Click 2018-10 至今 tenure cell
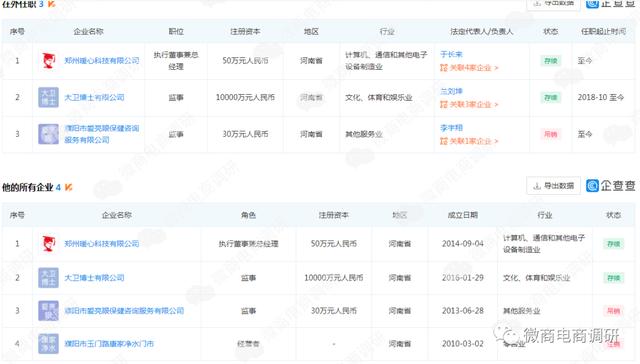 tap(600, 98)
